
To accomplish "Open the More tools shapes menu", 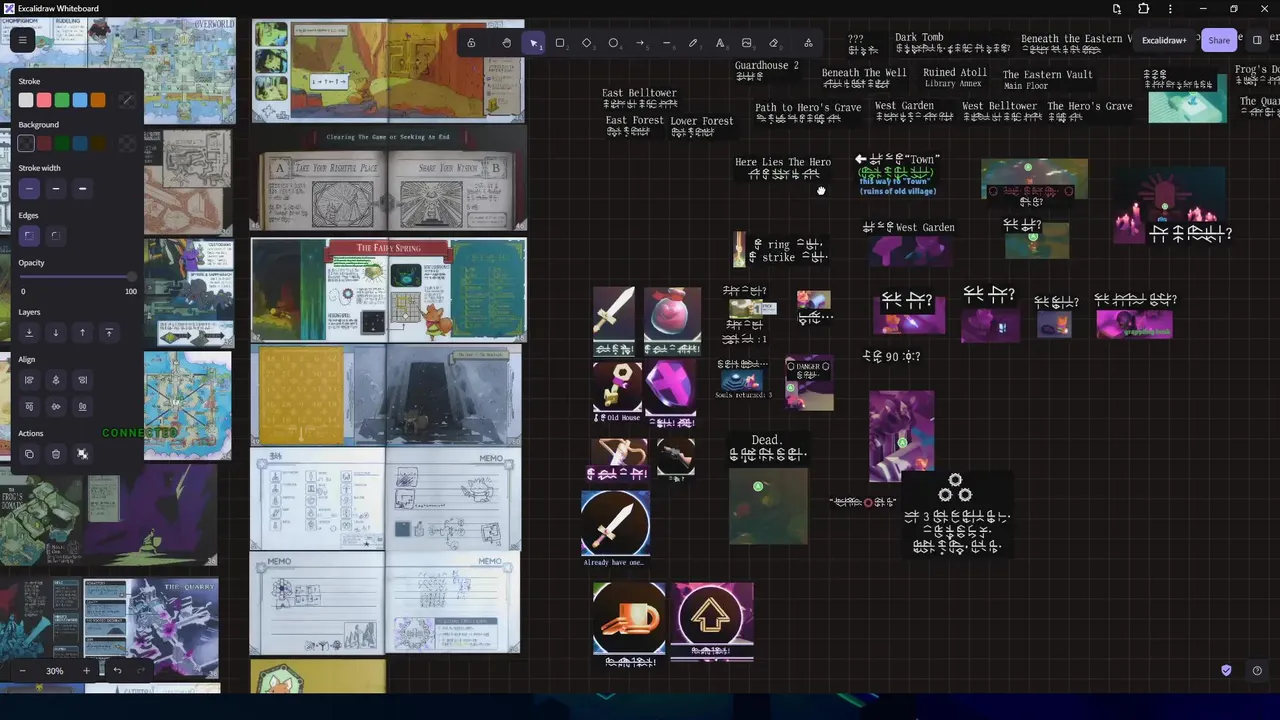I will tap(808, 43).
